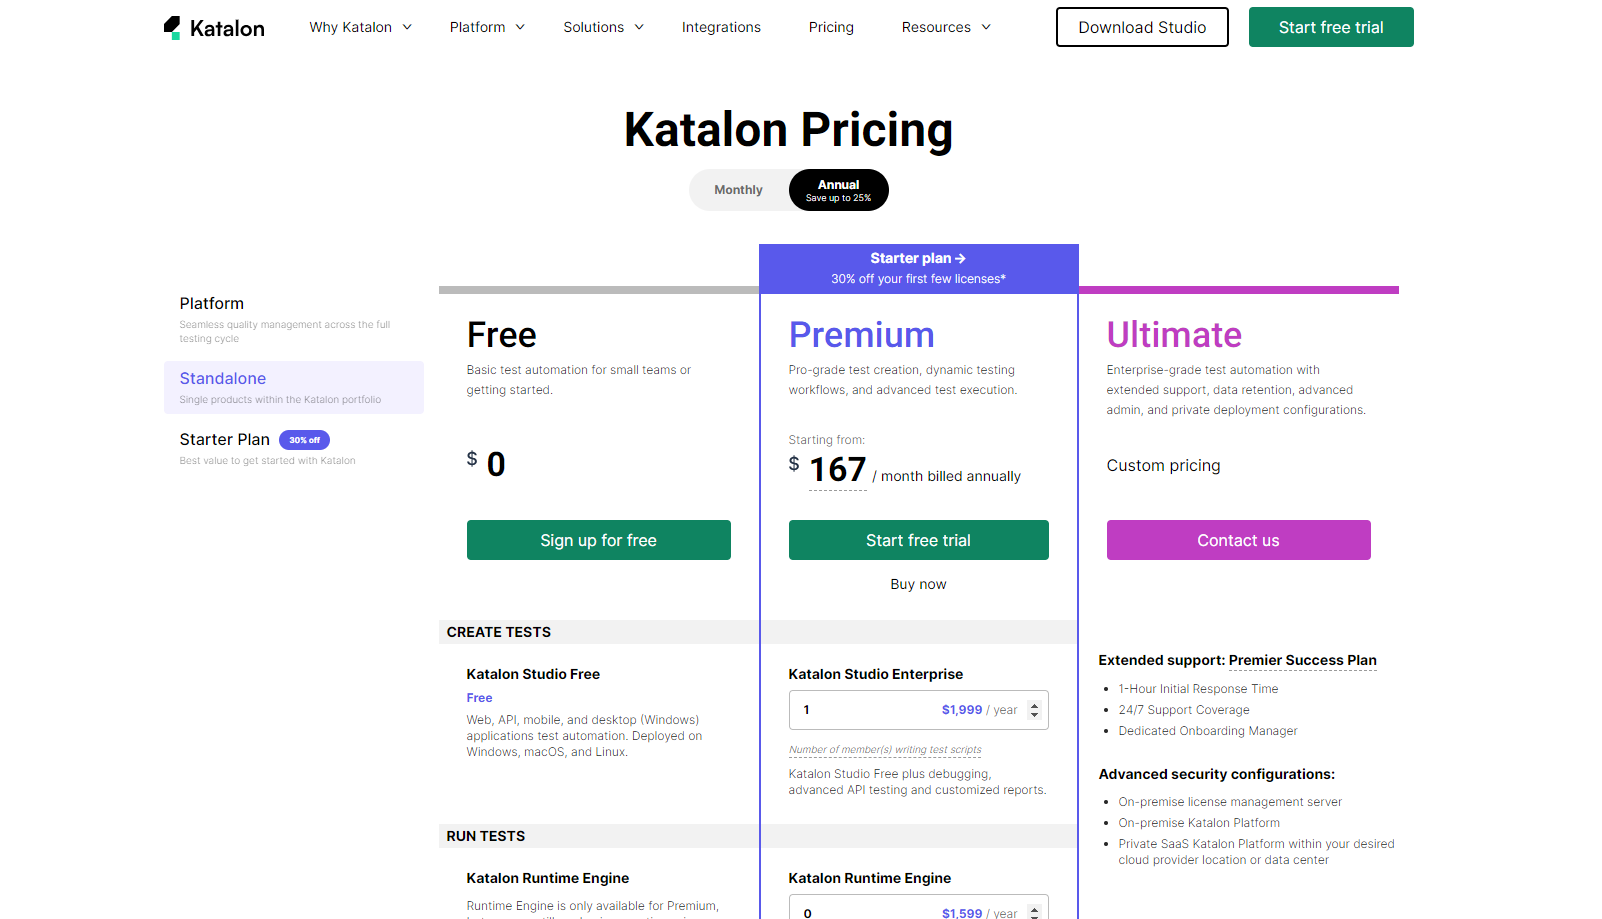The width and height of the screenshot is (1602, 919).
Task: Click Download Studio button
Action: [1142, 27]
